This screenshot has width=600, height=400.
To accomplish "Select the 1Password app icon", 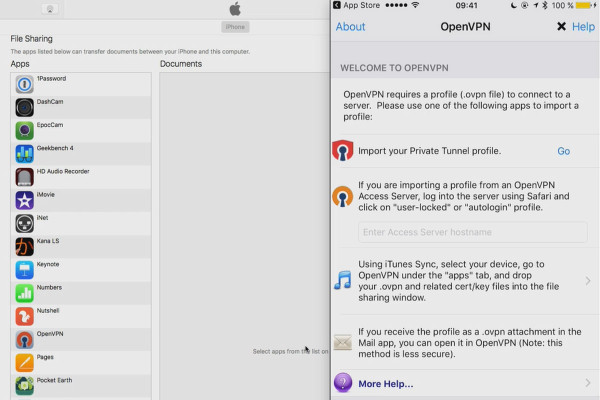I will (24, 84).
